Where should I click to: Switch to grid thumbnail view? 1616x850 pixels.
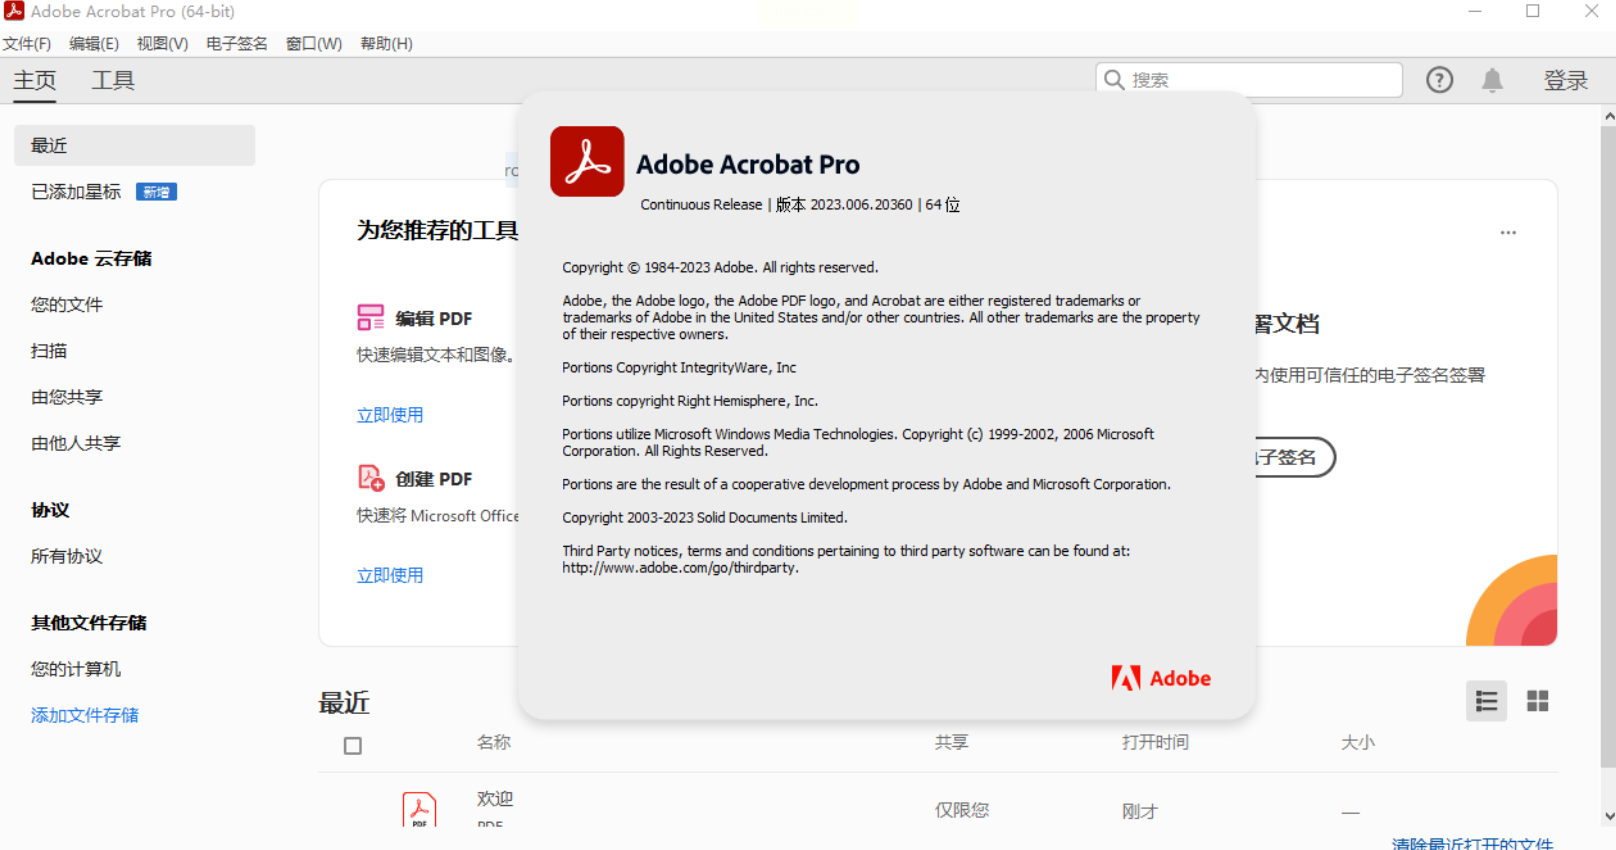pos(1537,701)
